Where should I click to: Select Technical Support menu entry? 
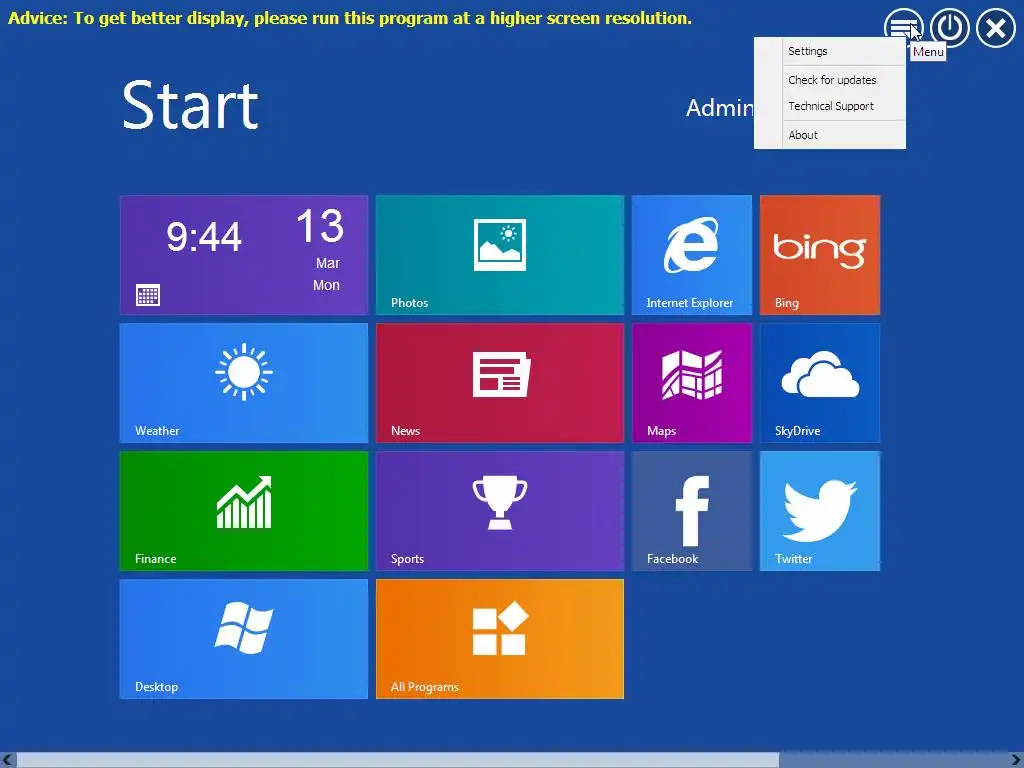pos(830,106)
